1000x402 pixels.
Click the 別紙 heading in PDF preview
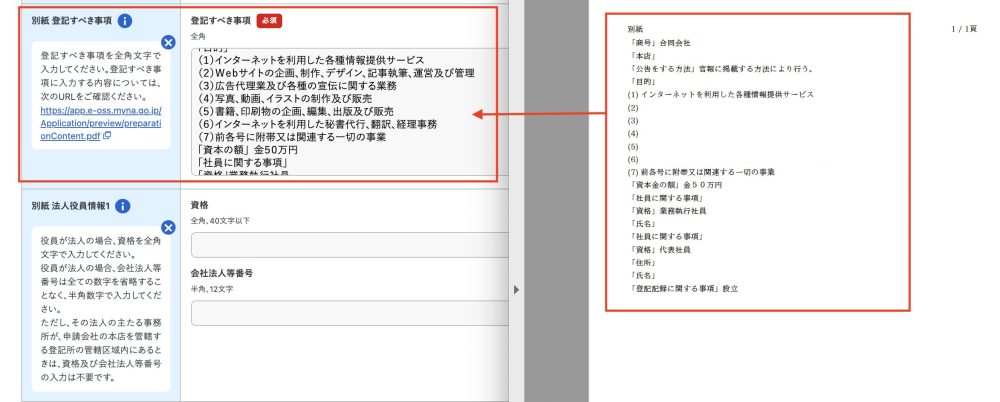(636, 31)
